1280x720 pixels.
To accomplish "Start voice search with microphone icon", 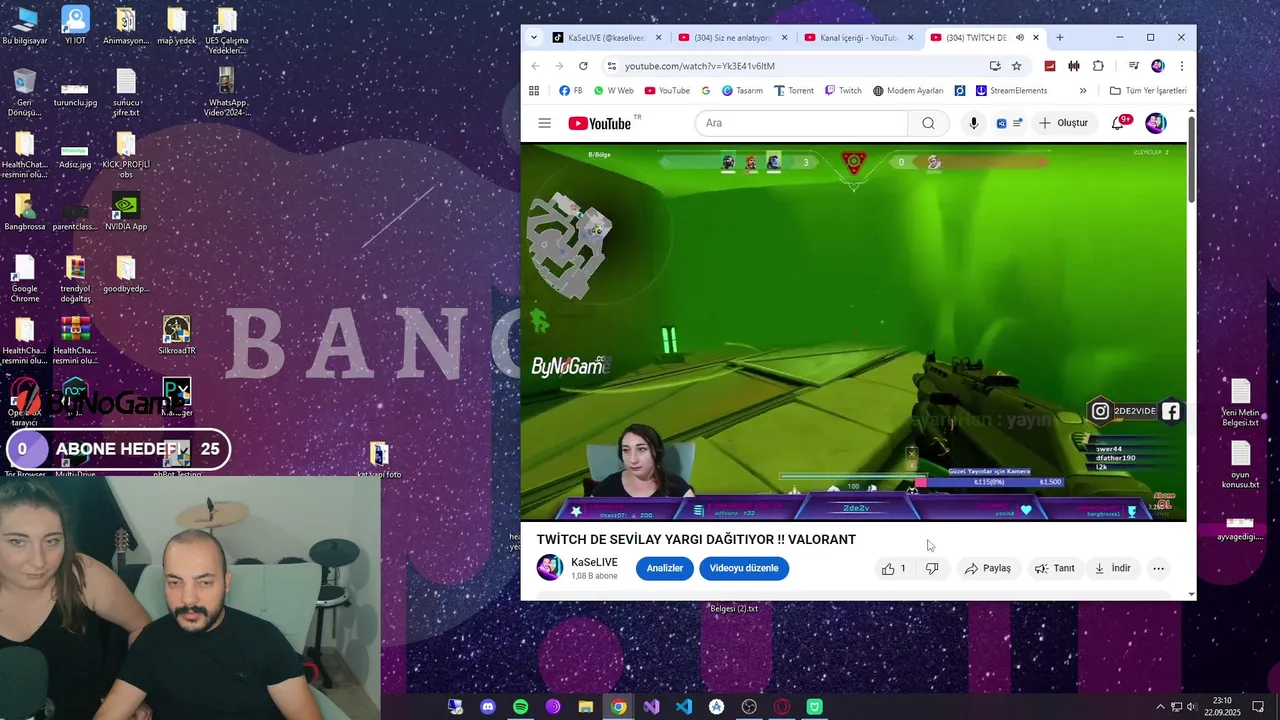I will click(x=973, y=123).
